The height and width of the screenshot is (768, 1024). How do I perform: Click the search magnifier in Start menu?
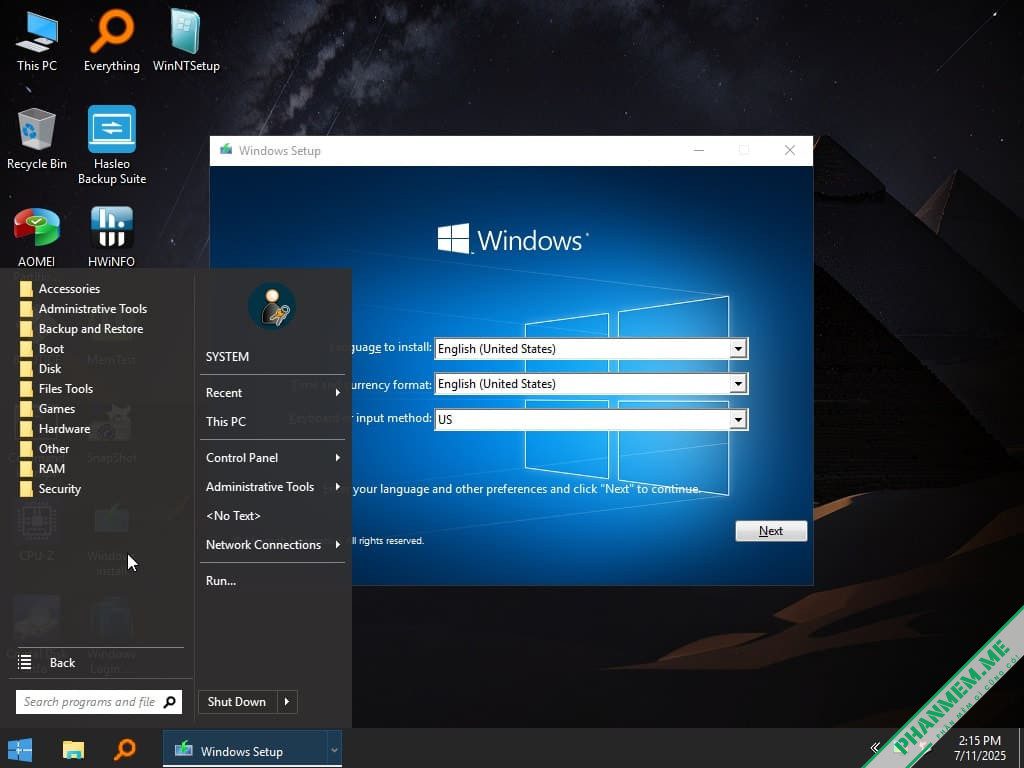(x=170, y=702)
